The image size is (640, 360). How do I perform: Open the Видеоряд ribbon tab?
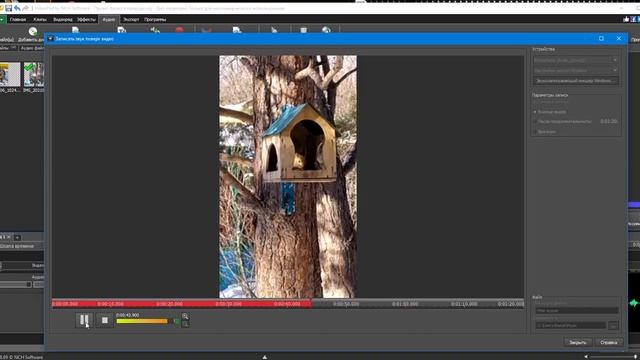point(62,19)
